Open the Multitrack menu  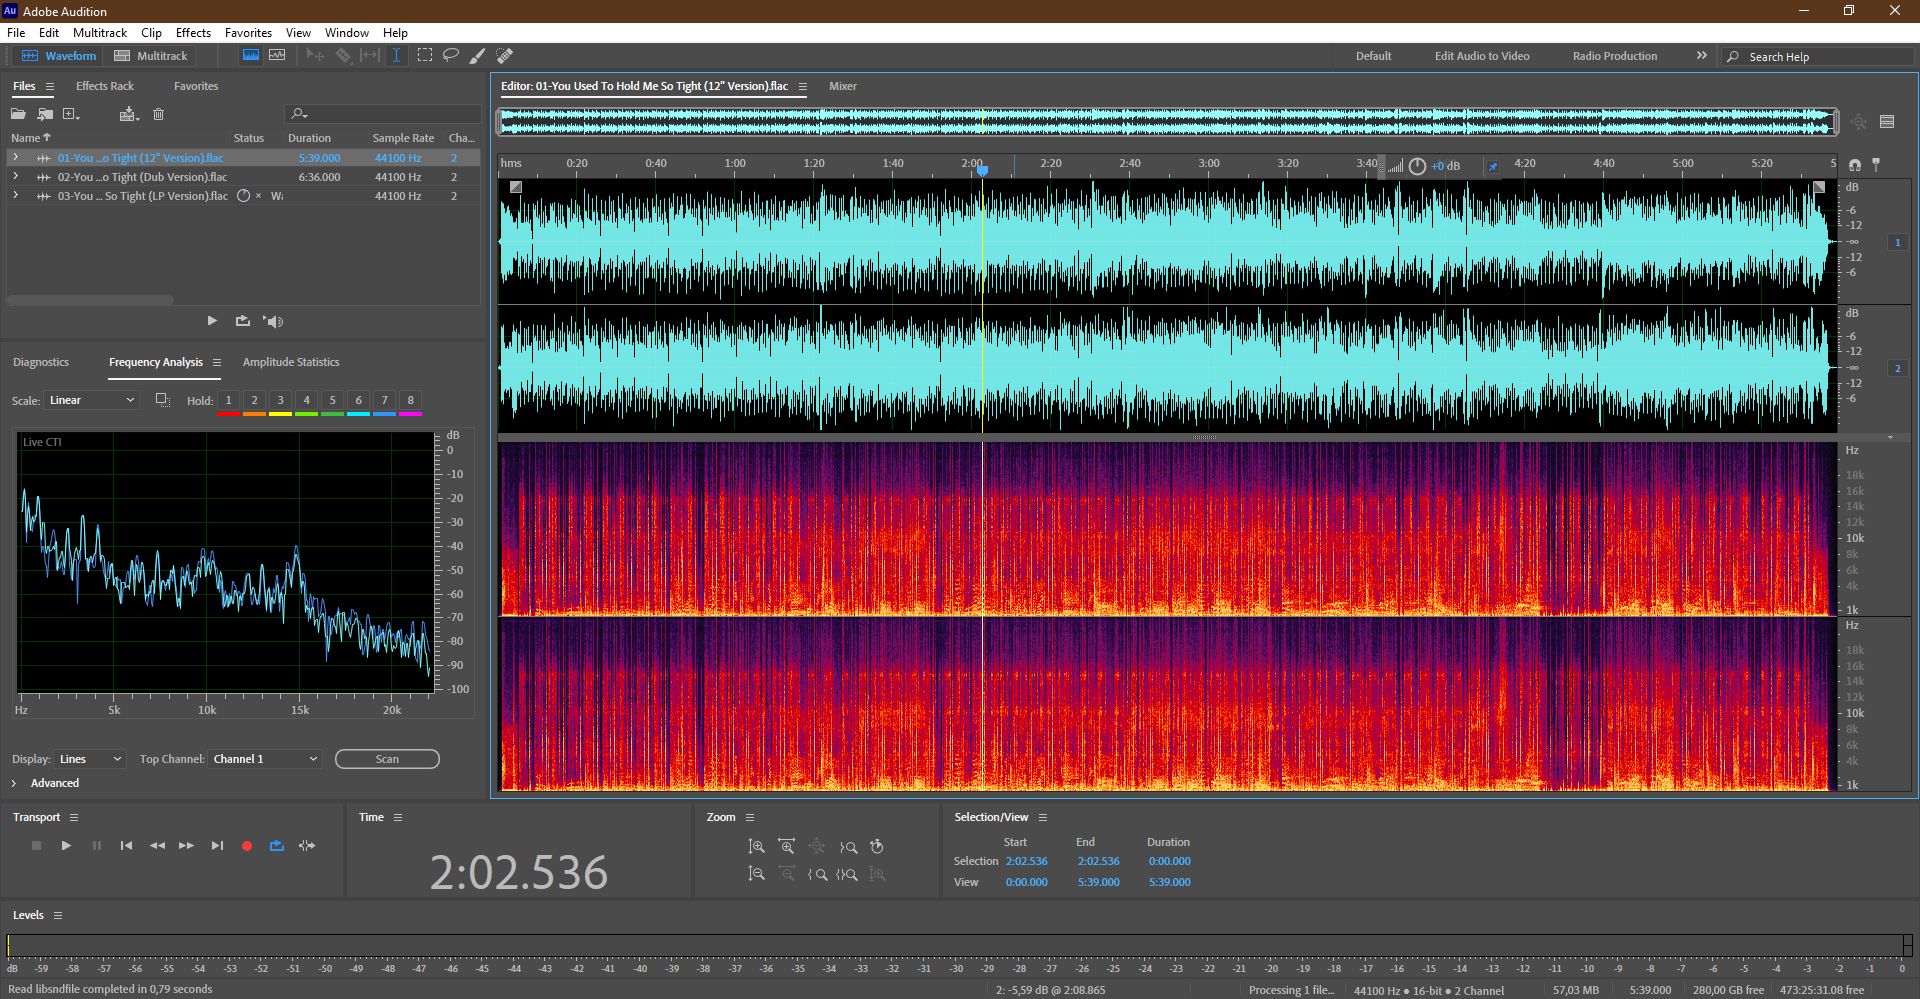coord(100,33)
